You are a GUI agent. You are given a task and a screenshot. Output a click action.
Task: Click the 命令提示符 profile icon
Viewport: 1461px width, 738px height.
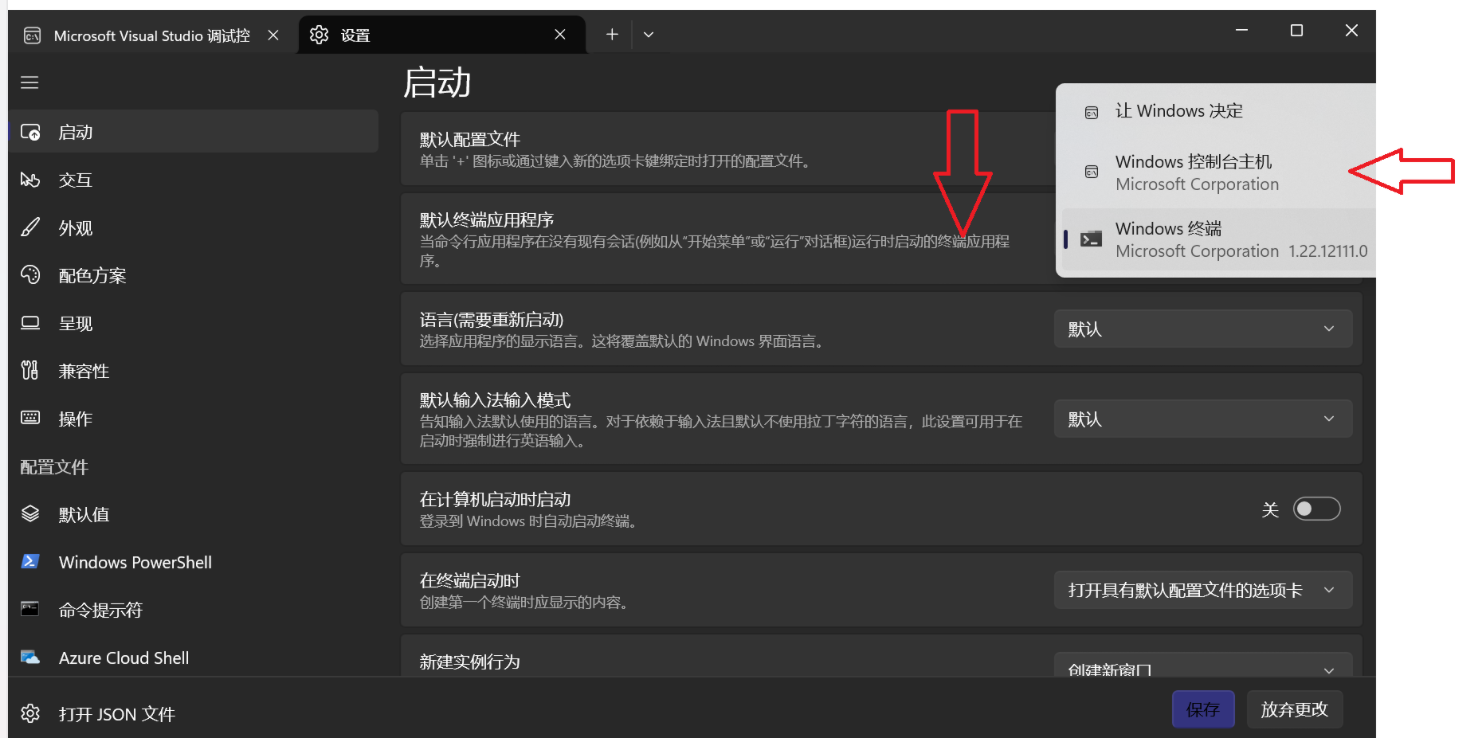[x=30, y=609]
